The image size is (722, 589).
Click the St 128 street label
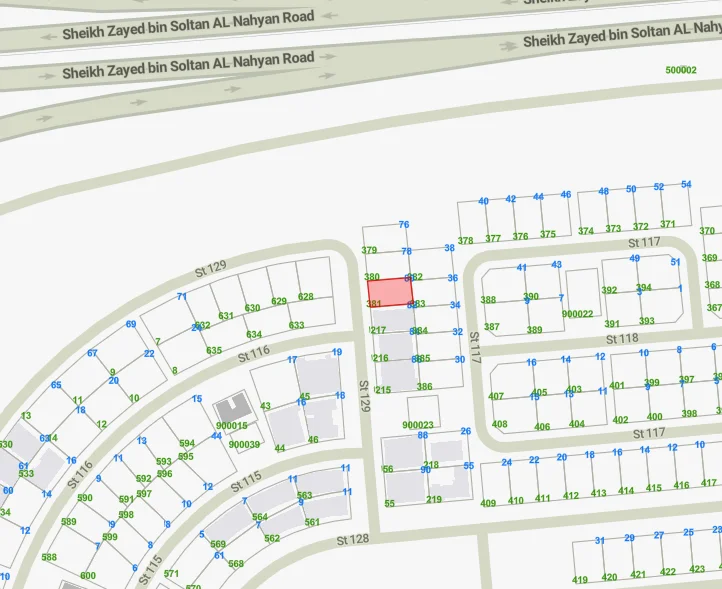coord(353,539)
